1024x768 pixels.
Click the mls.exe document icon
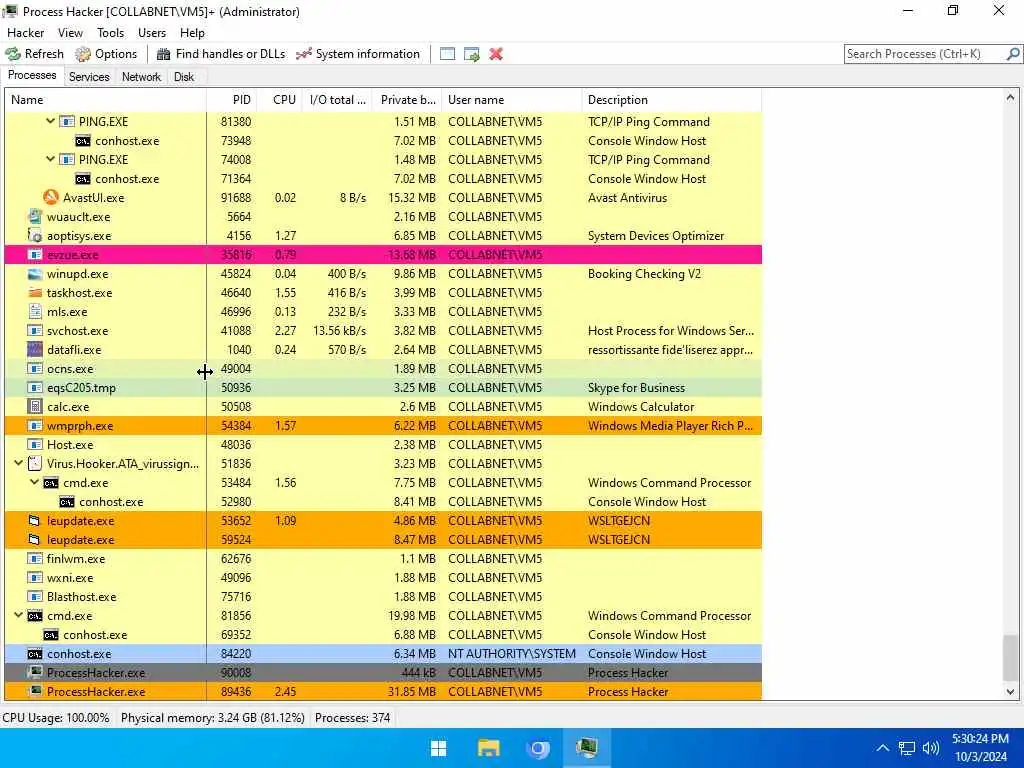(35, 312)
